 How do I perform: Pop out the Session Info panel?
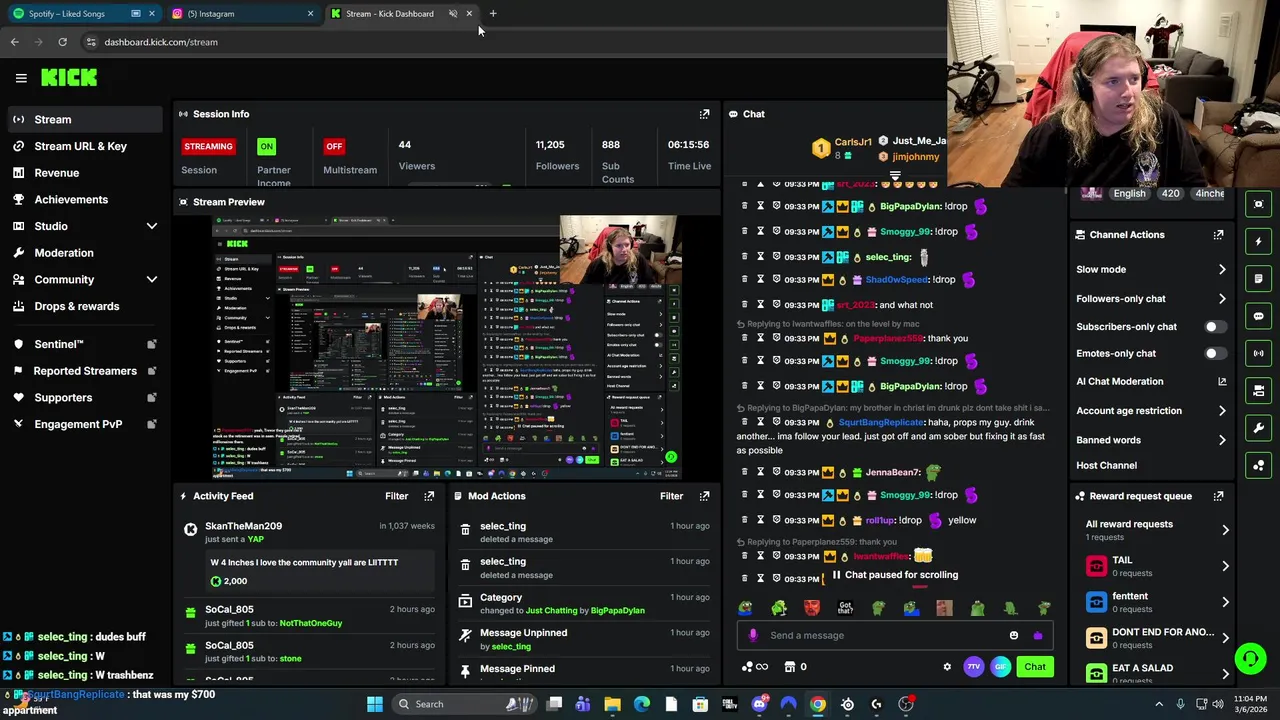(x=704, y=114)
